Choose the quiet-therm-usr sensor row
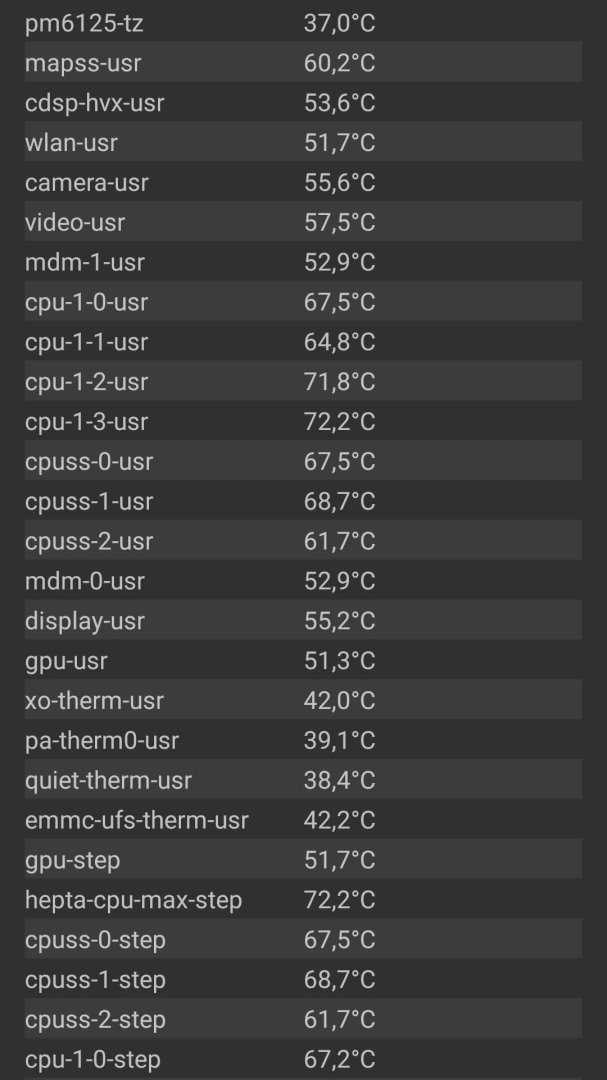The width and height of the screenshot is (607, 1080). tap(303, 780)
